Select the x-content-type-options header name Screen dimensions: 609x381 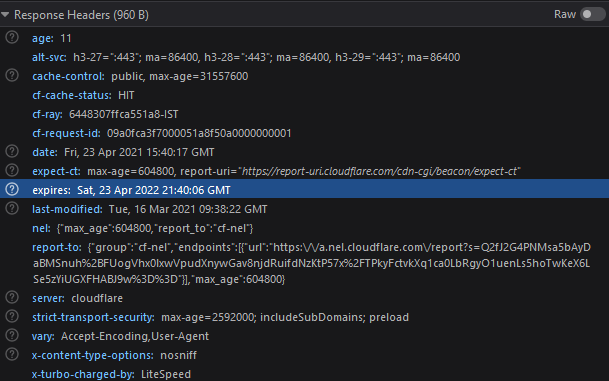[92, 355]
